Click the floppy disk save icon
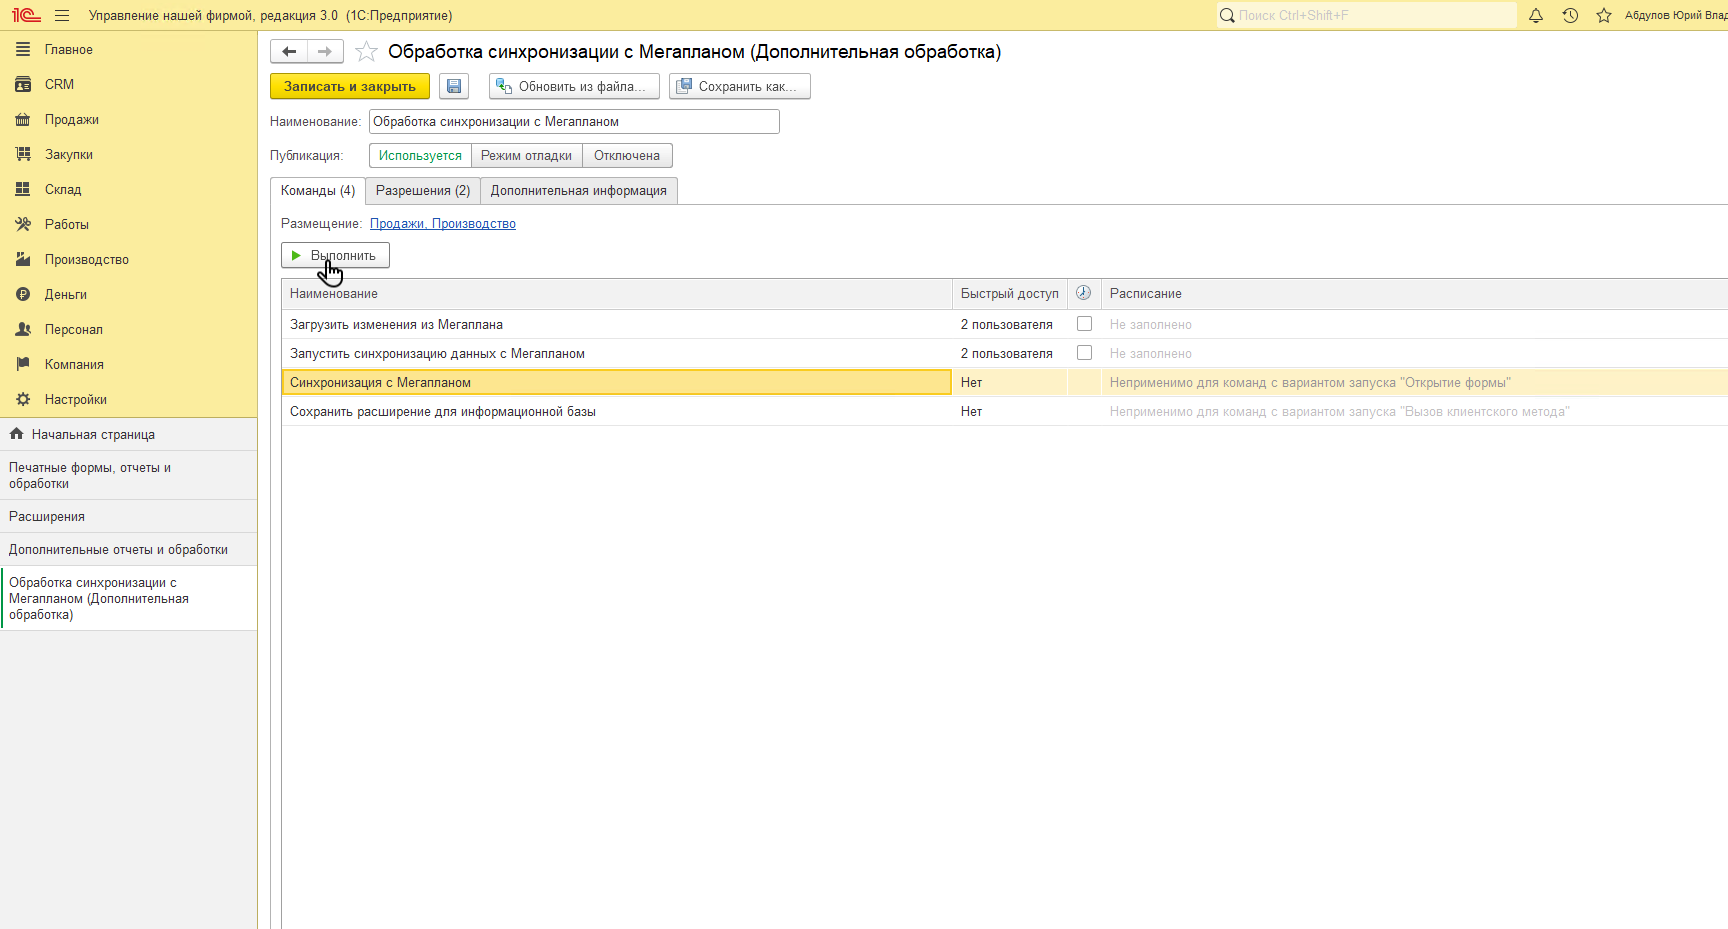The height and width of the screenshot is (929, 1728). 454,86
